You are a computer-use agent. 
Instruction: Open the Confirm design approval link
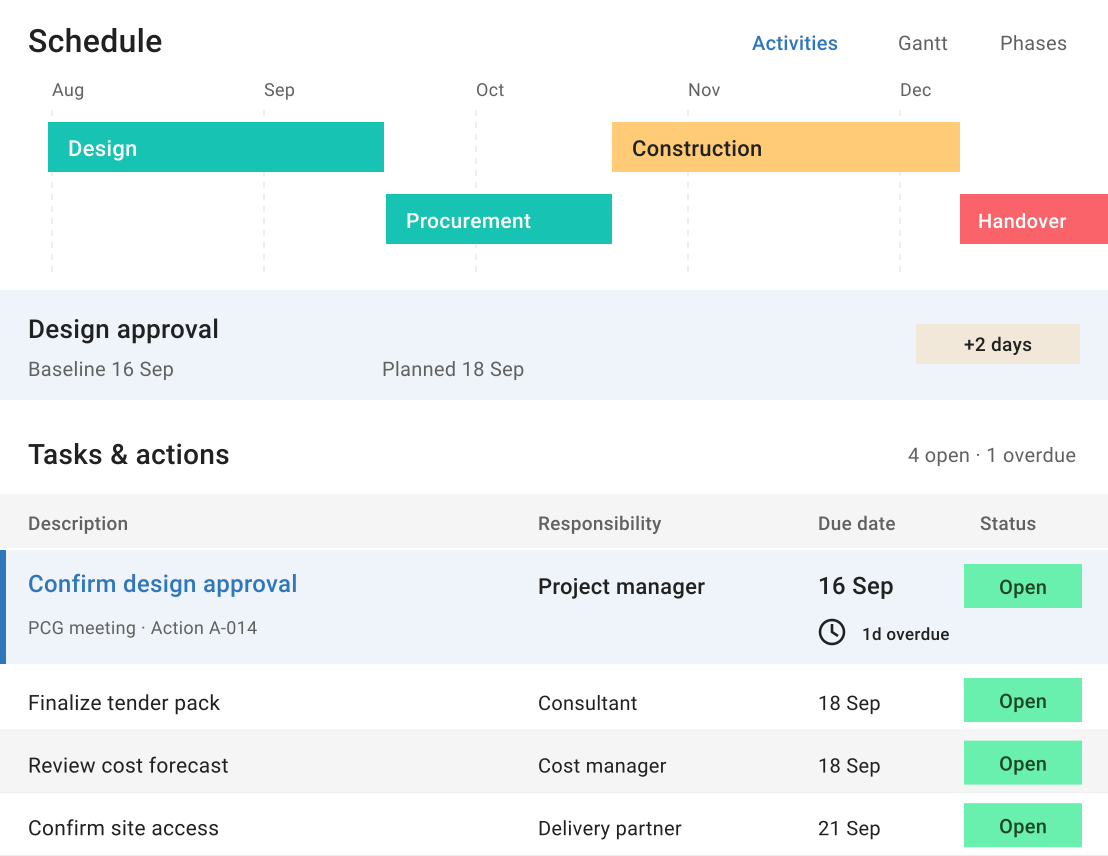pos(163,584)
